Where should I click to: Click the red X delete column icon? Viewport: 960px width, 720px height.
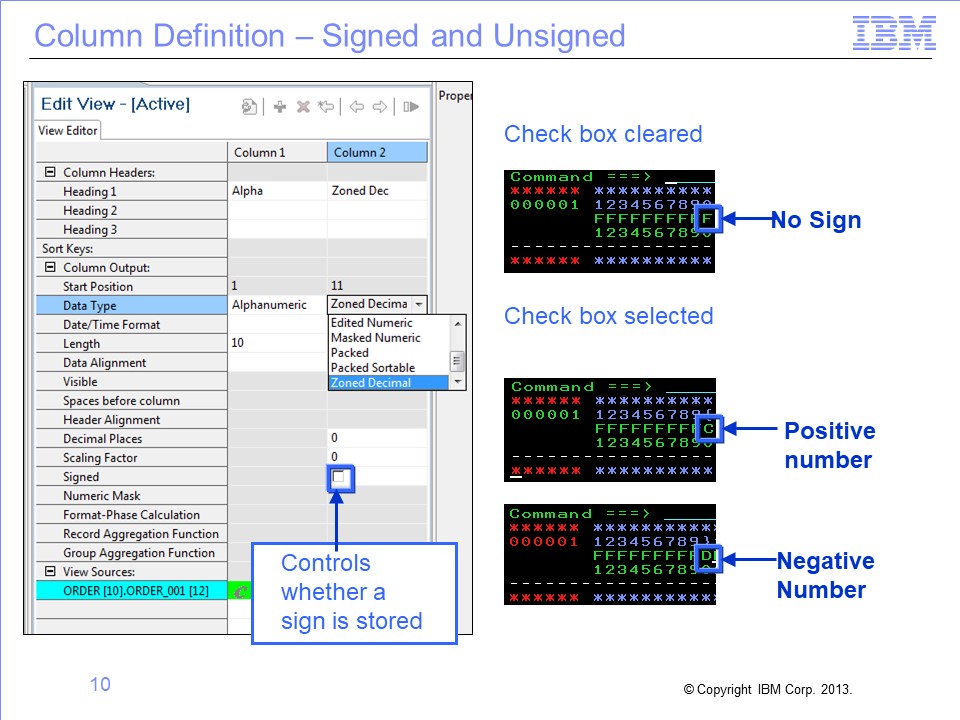(x=303, y=107)
